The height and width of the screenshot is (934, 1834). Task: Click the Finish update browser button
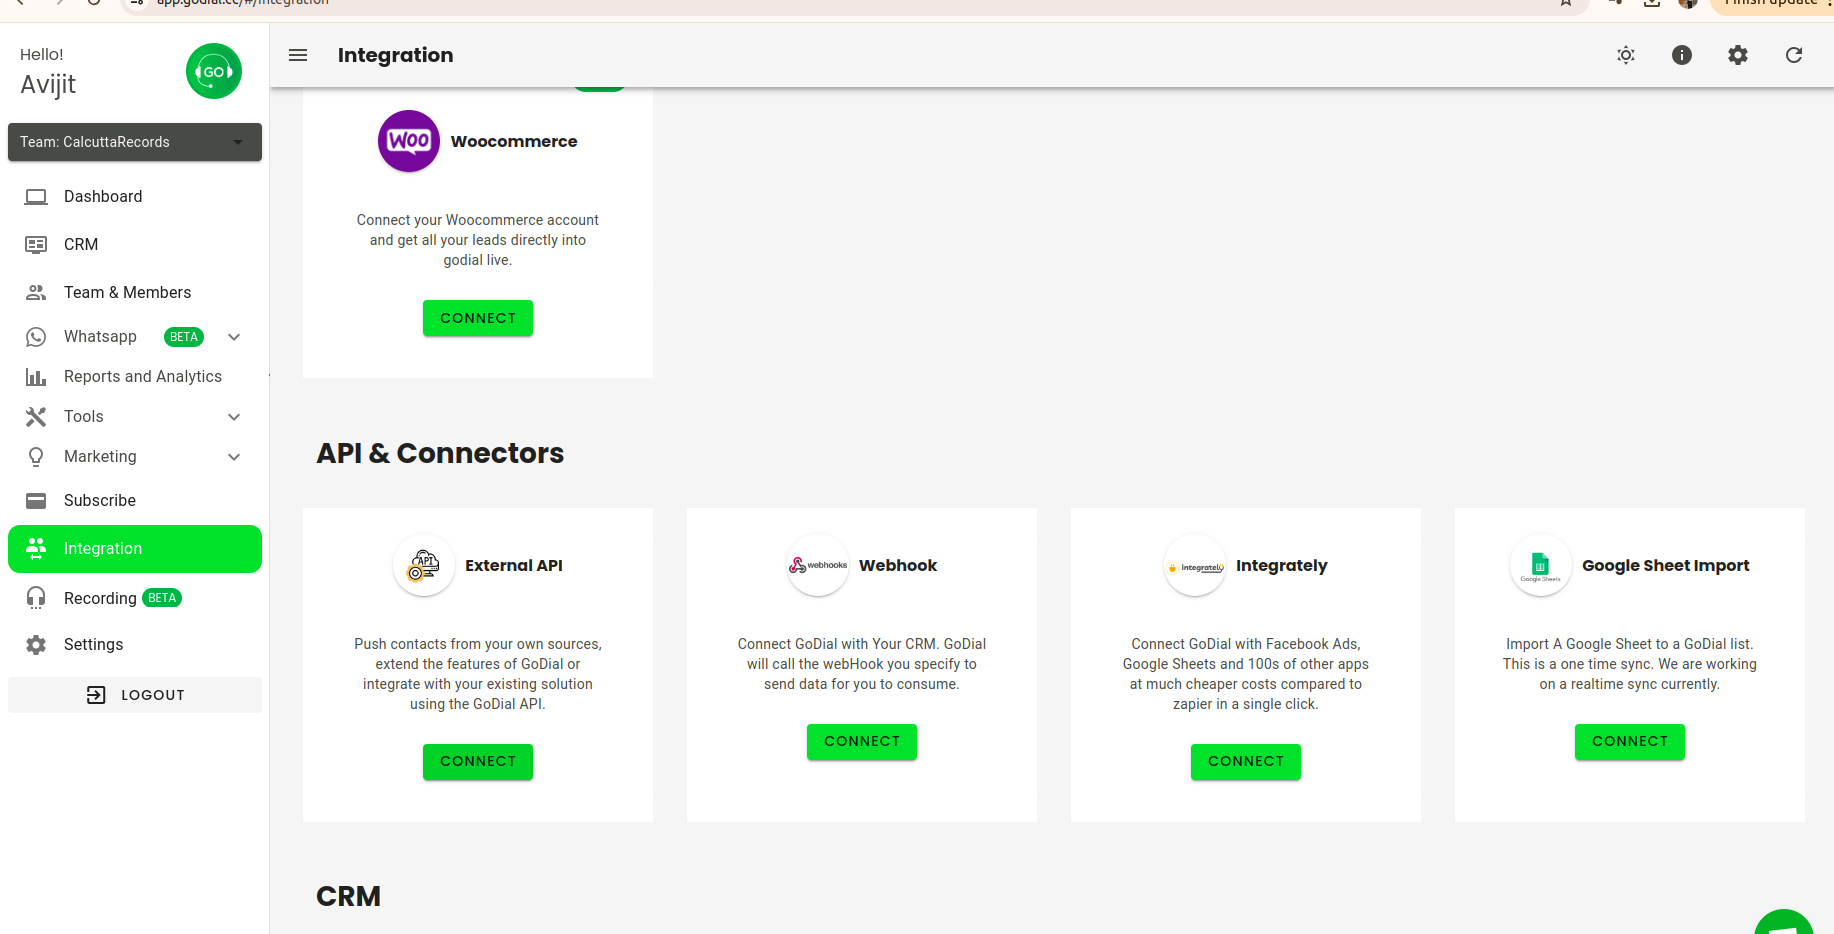coord(1772,4)
